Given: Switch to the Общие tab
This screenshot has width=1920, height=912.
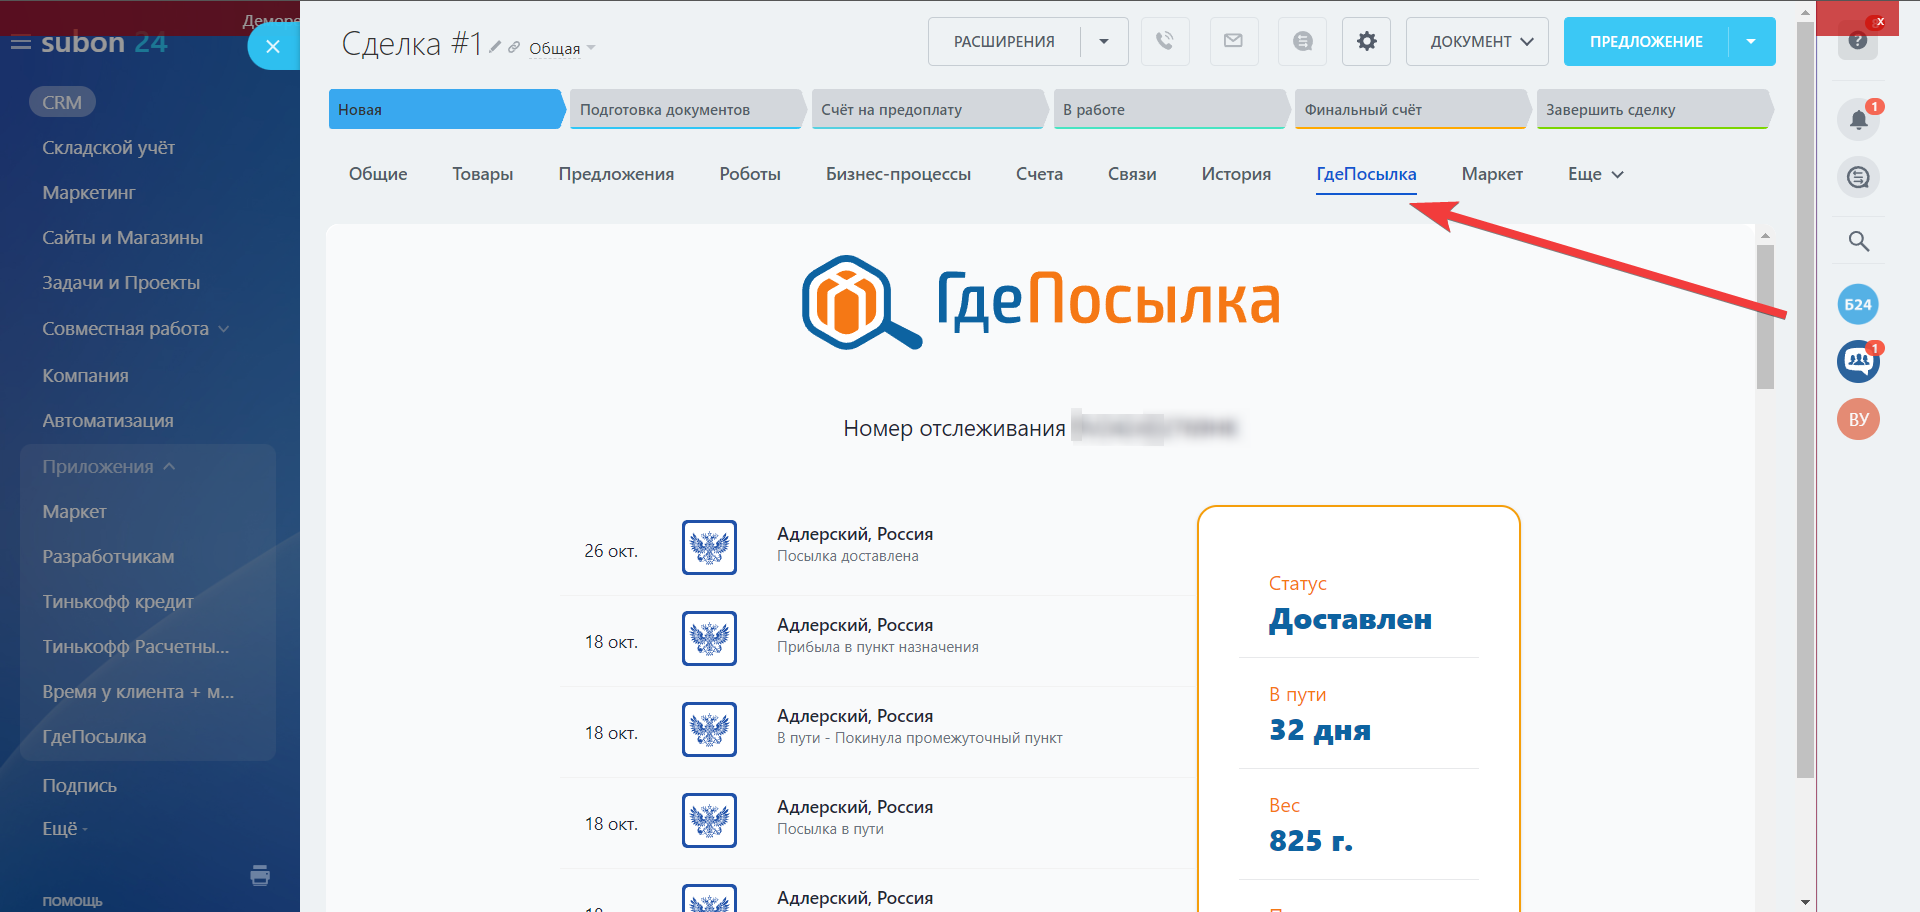Looking at the screenshot, I should 378,174.
